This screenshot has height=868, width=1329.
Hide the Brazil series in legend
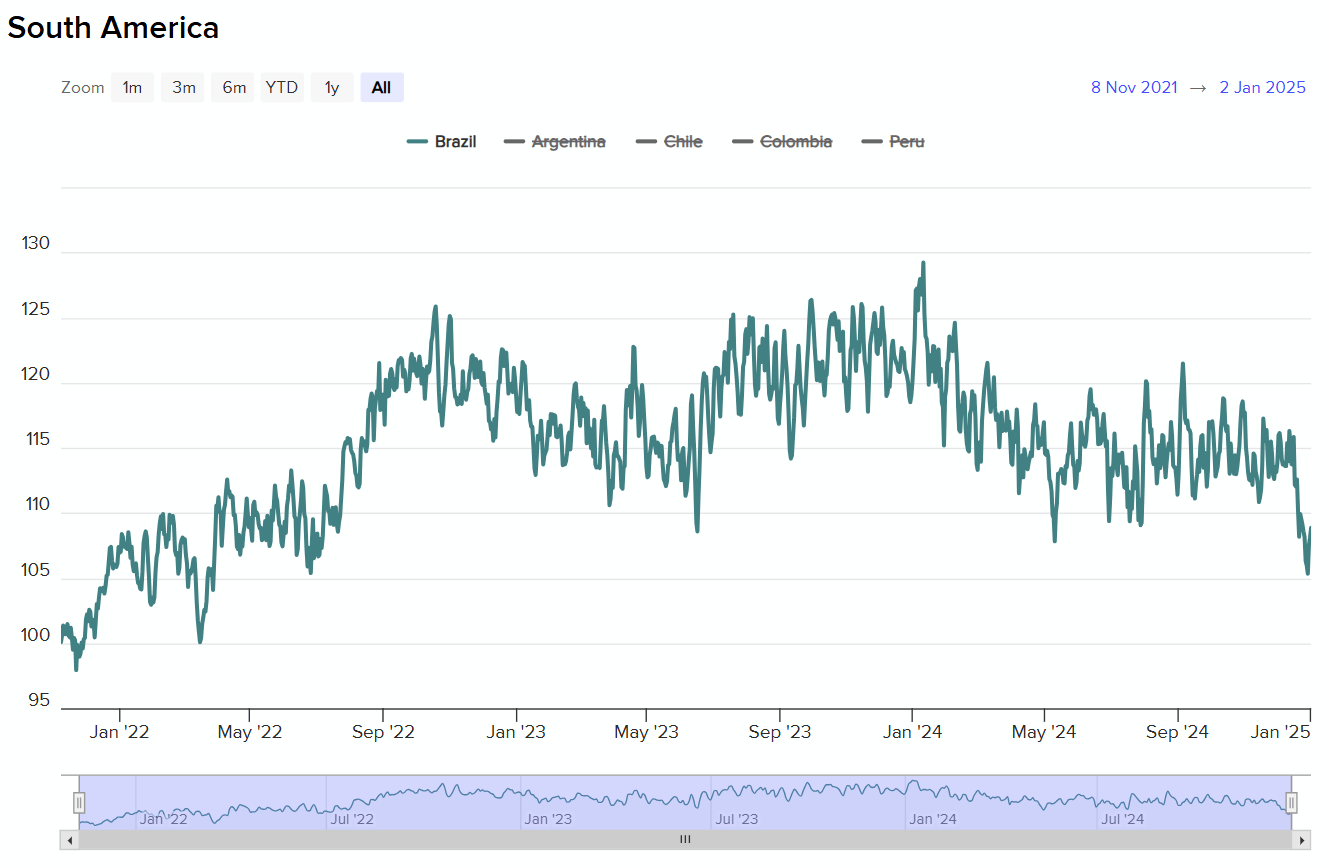[442, 142]
